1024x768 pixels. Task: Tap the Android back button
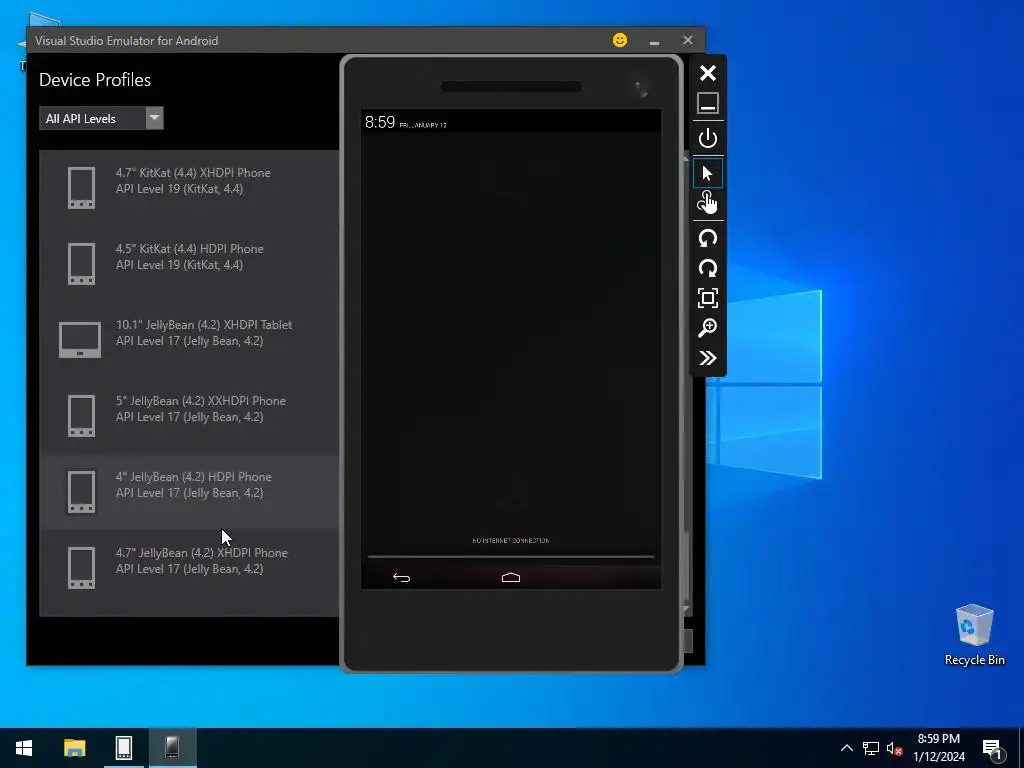(x=402, y=577)
